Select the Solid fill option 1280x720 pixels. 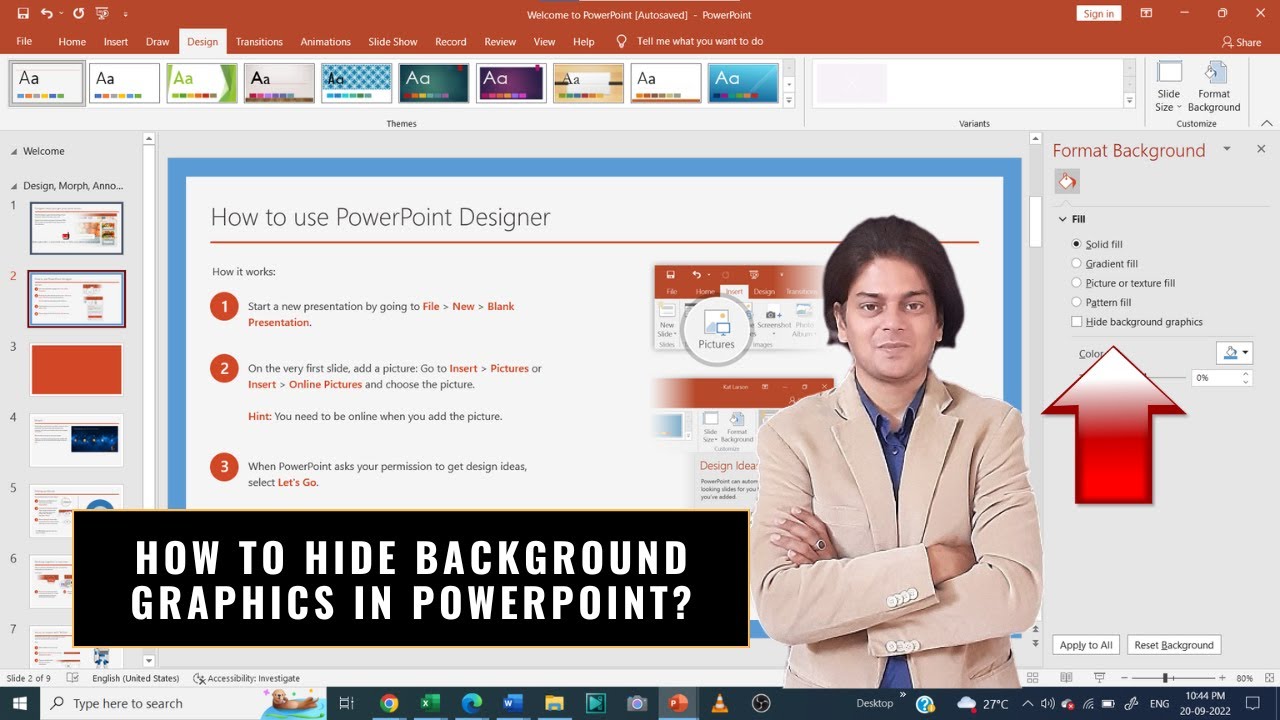pyautogui.click(x=1097, y=244)
